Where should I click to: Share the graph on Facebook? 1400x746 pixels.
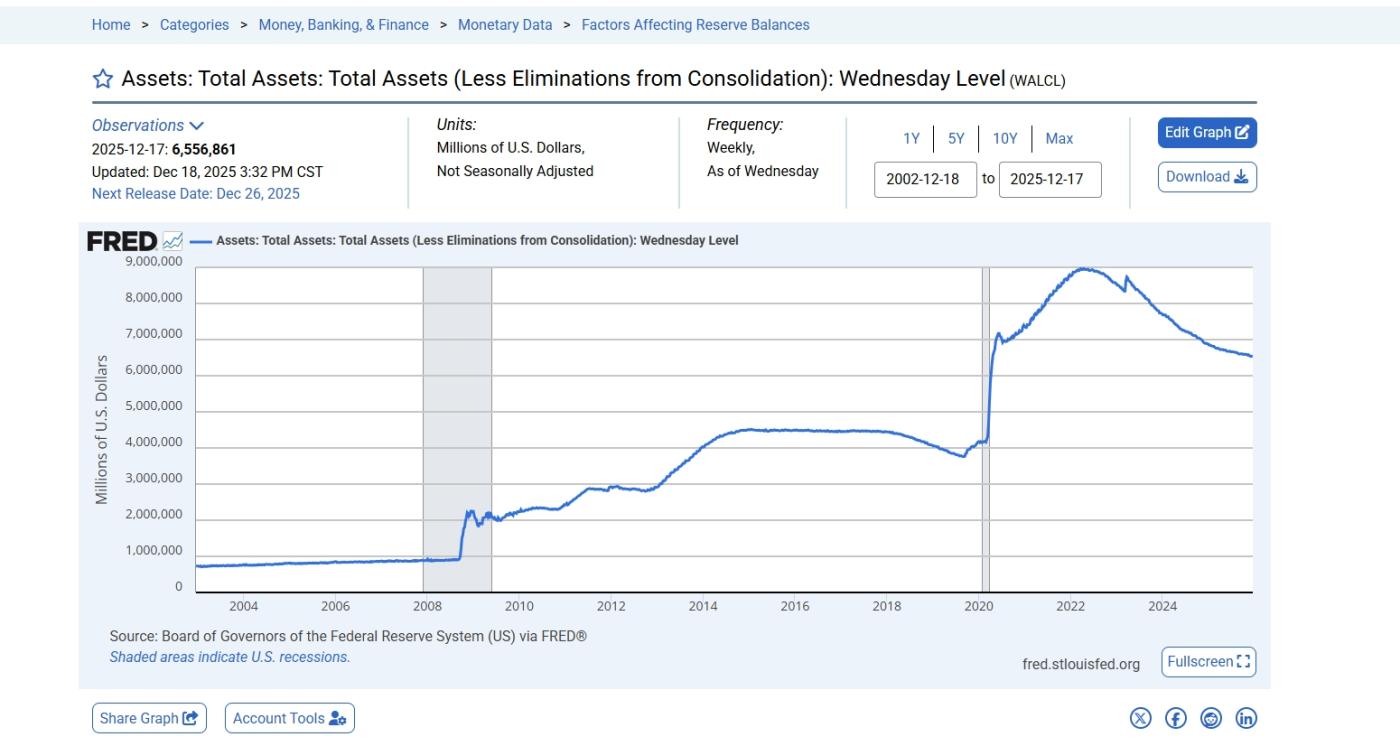pyautogui.click(x=1176, y=718)
